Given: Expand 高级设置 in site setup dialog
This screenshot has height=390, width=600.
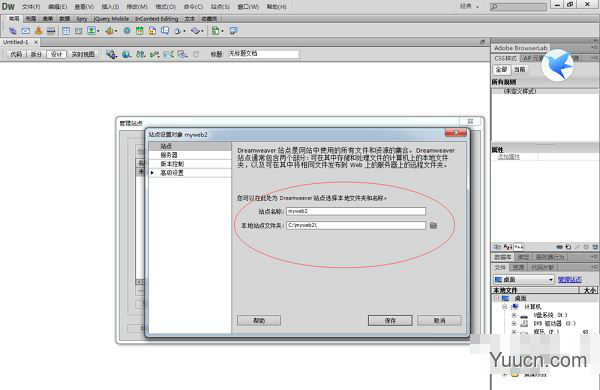Looking at the screenshot, I should click(152, 173).
